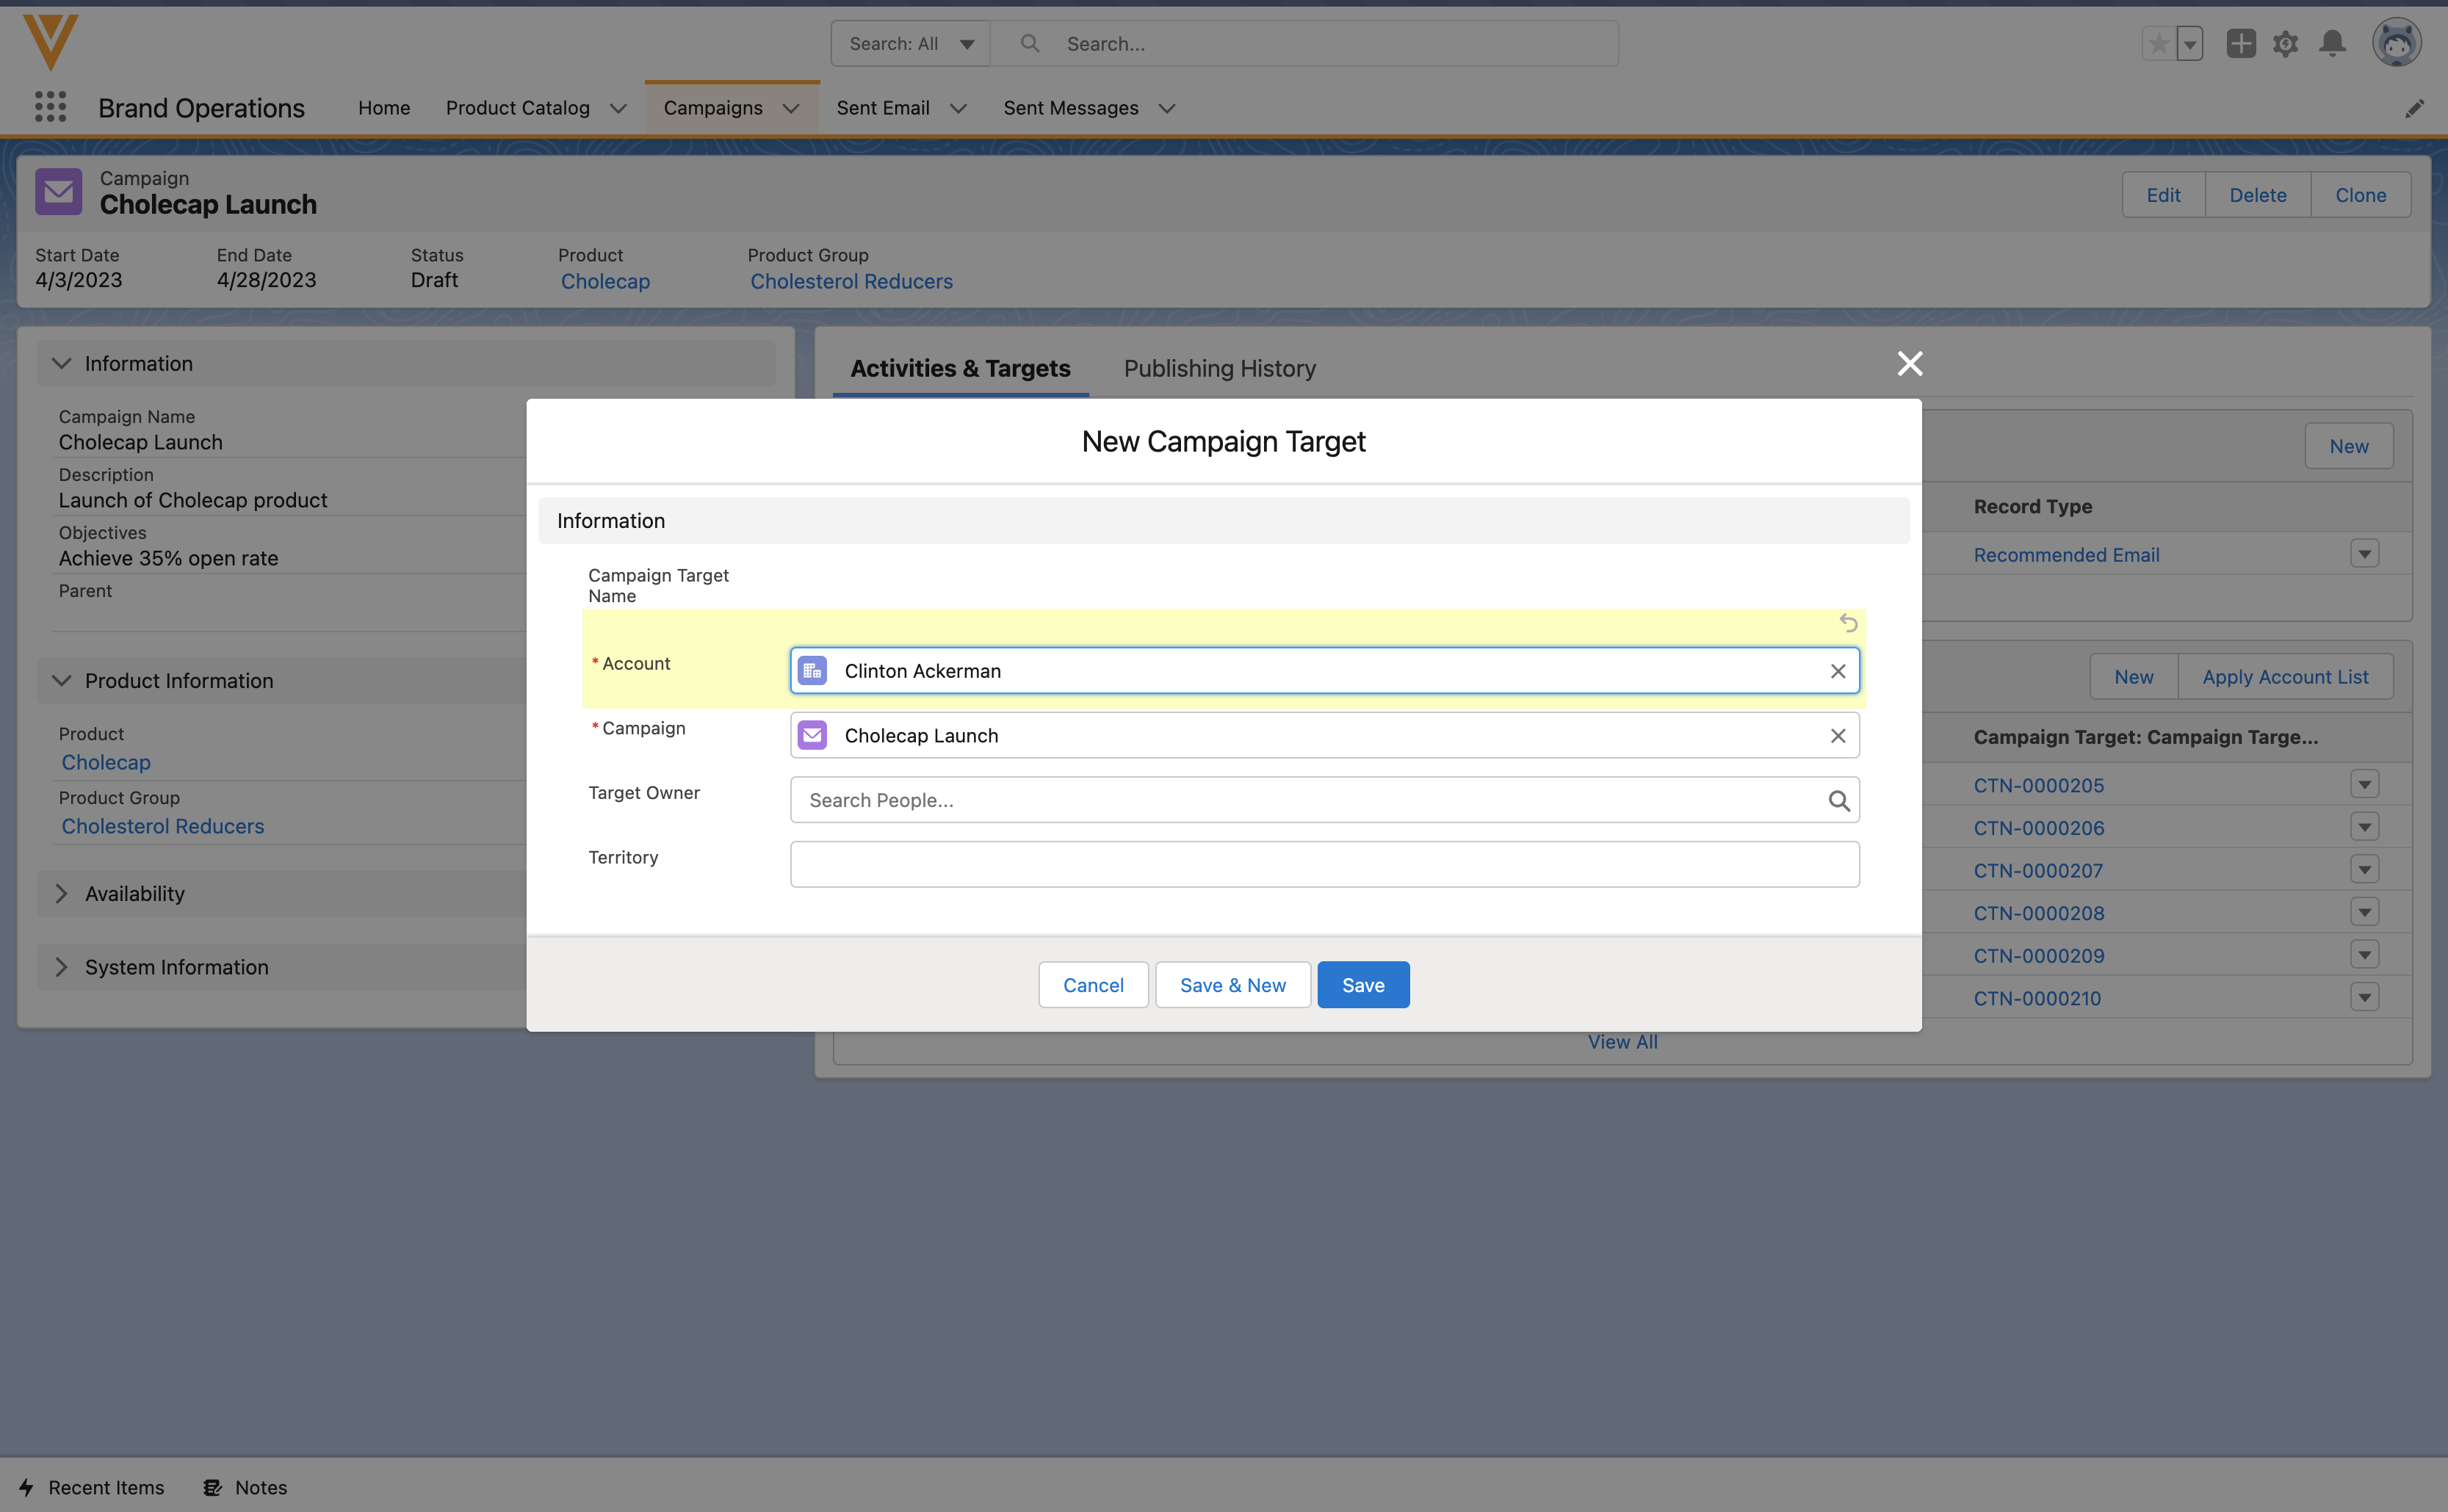Clear the Cholecap Launch campaign selection

coord(1837,736)
